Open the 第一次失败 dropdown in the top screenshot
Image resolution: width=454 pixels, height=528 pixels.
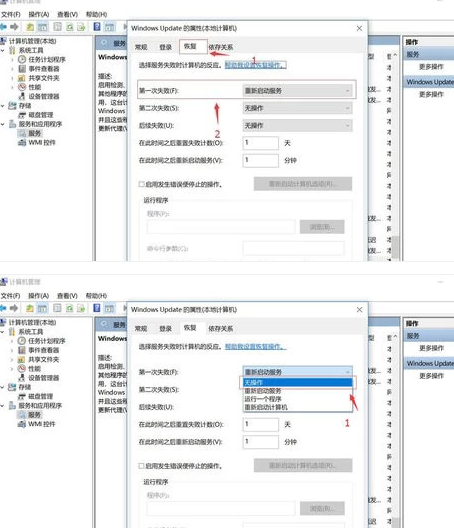click(297, 90)
